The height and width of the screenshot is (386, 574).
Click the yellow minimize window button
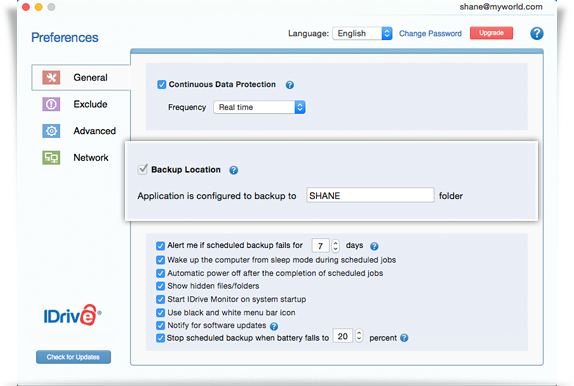(x=38, y=7)
